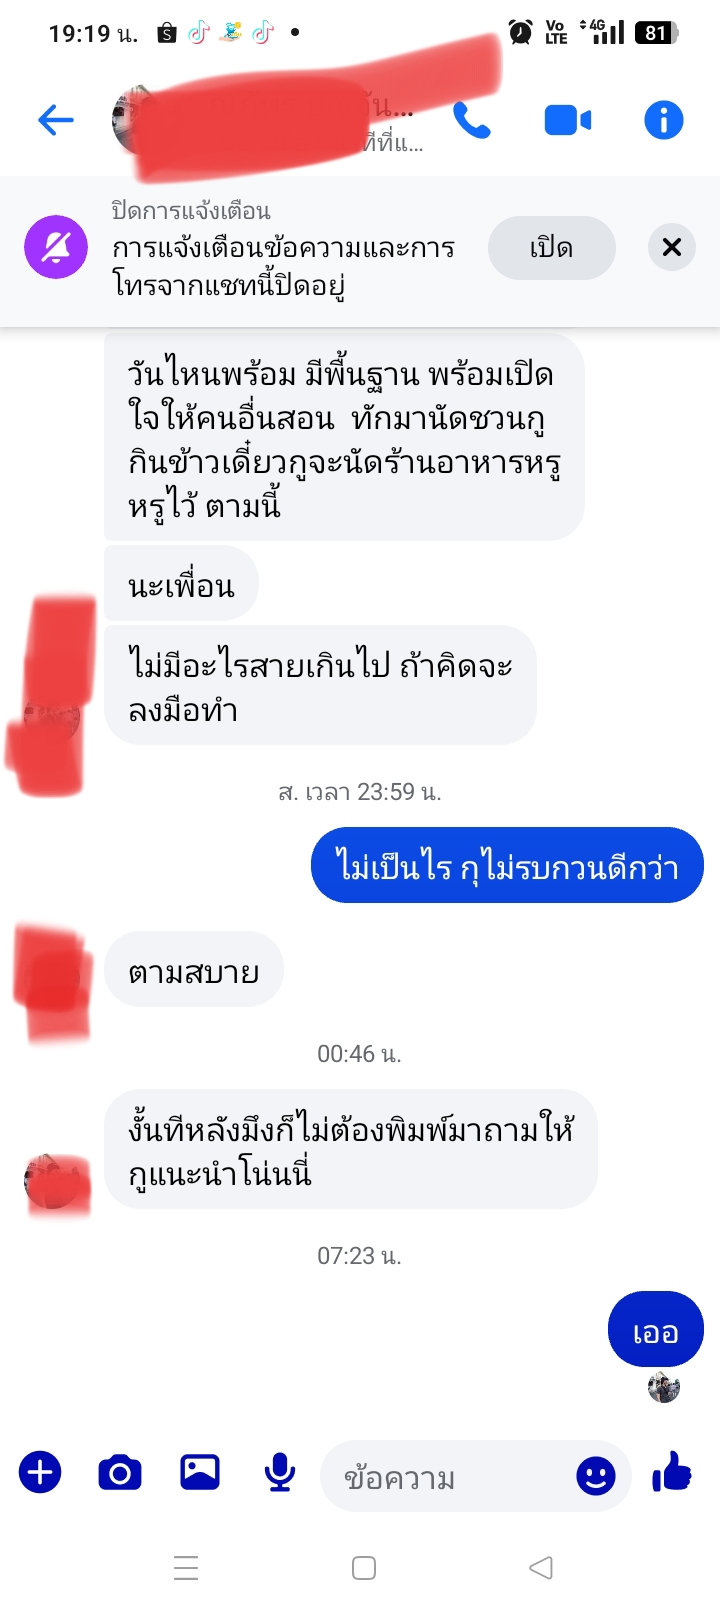Start a video call with camera icon

coord(567,121)
